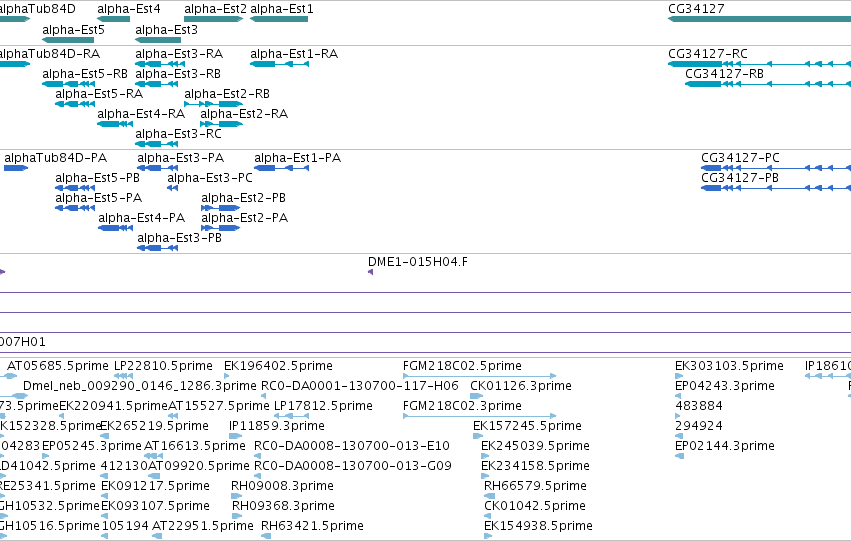Select protein CG34127-PB

tap(776, 188)
